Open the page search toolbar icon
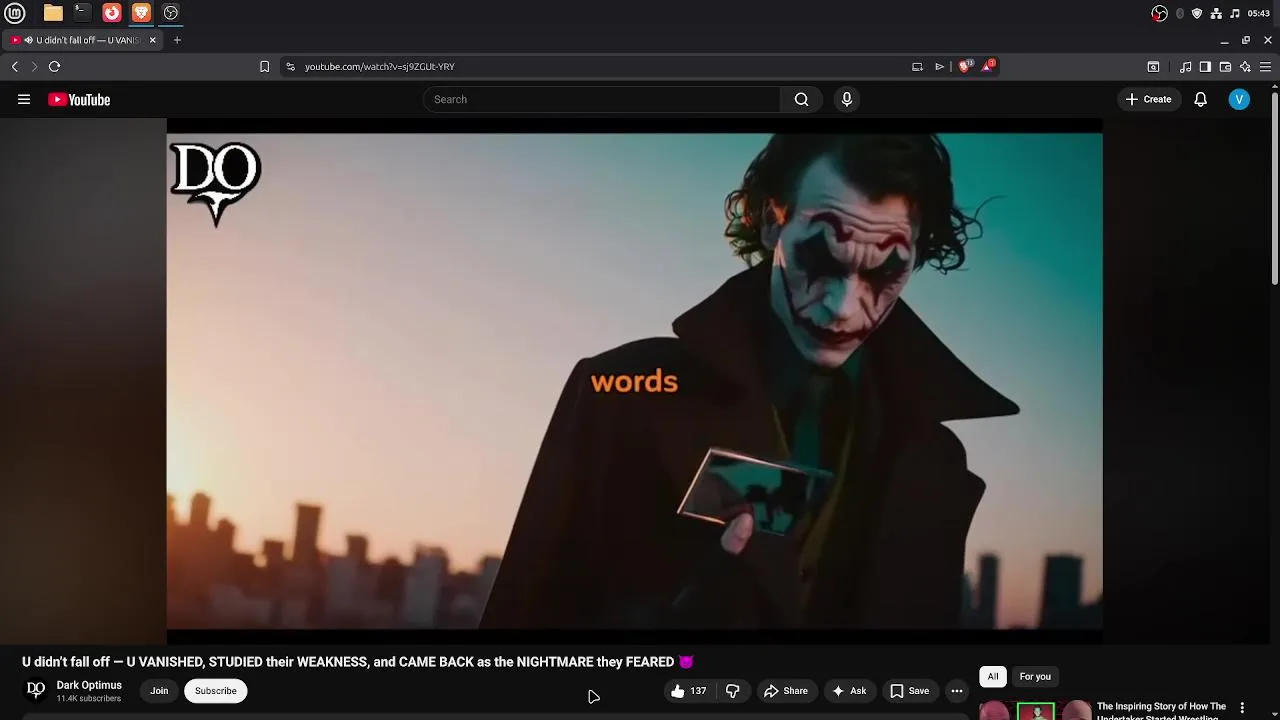 click(x=1153, y=67)
